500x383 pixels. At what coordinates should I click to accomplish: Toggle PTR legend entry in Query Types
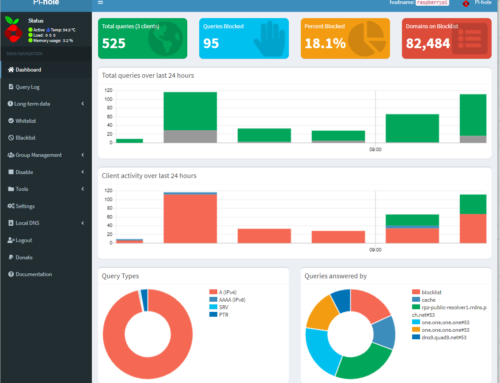tap(219, 315)
